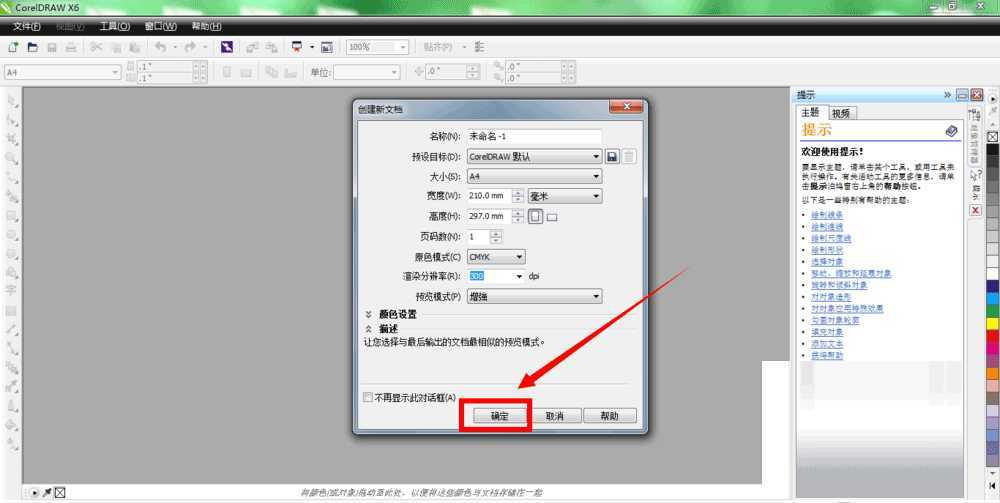The height and width of the screenshot is (503, 1000).
Task: Increase the number of pages stepper
Action: coord(496,233)
